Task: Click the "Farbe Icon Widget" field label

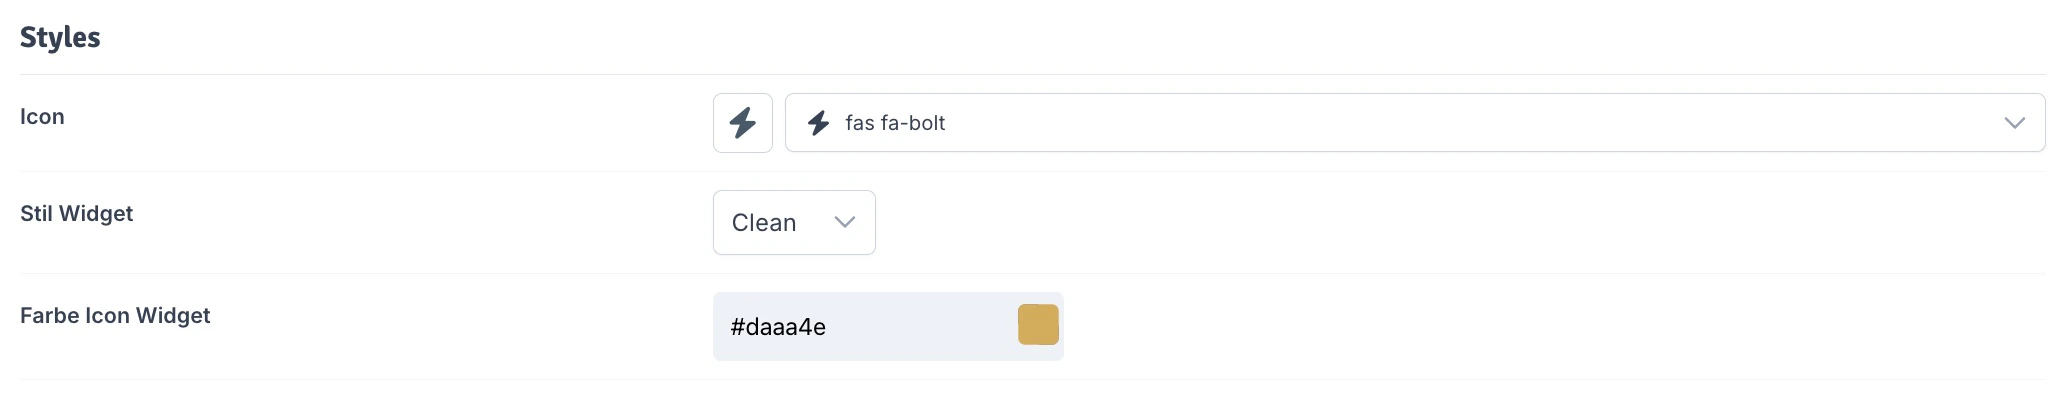Action: click(x=115, y=315)
